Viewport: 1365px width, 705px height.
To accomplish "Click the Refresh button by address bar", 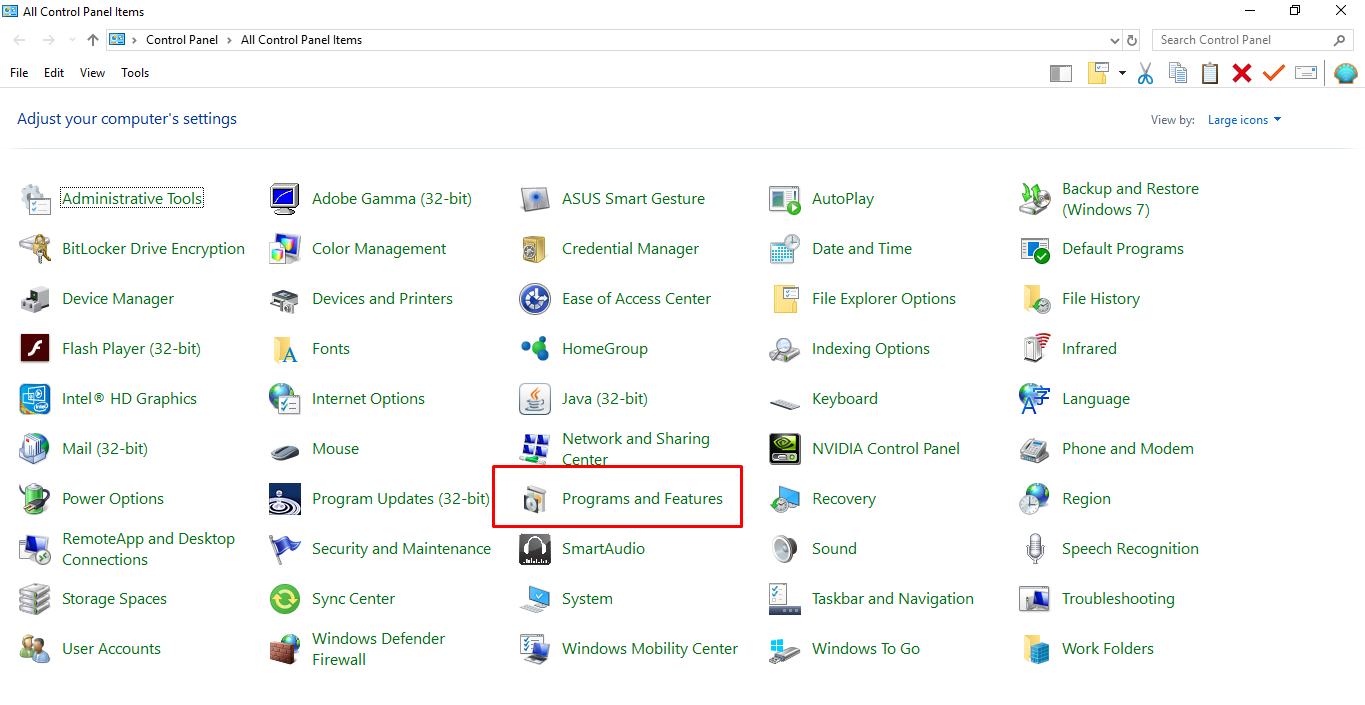I will tap(1132, 40).
